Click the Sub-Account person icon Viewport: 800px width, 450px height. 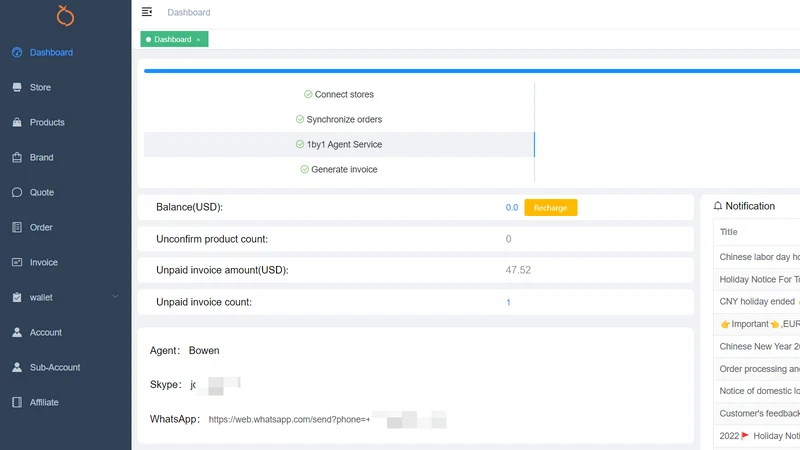point(17,367)
